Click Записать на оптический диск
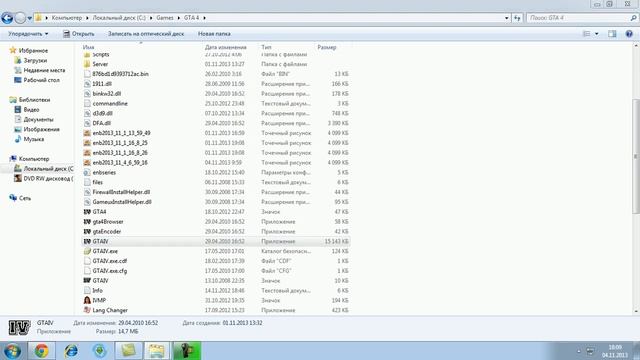 pos(146,34)
